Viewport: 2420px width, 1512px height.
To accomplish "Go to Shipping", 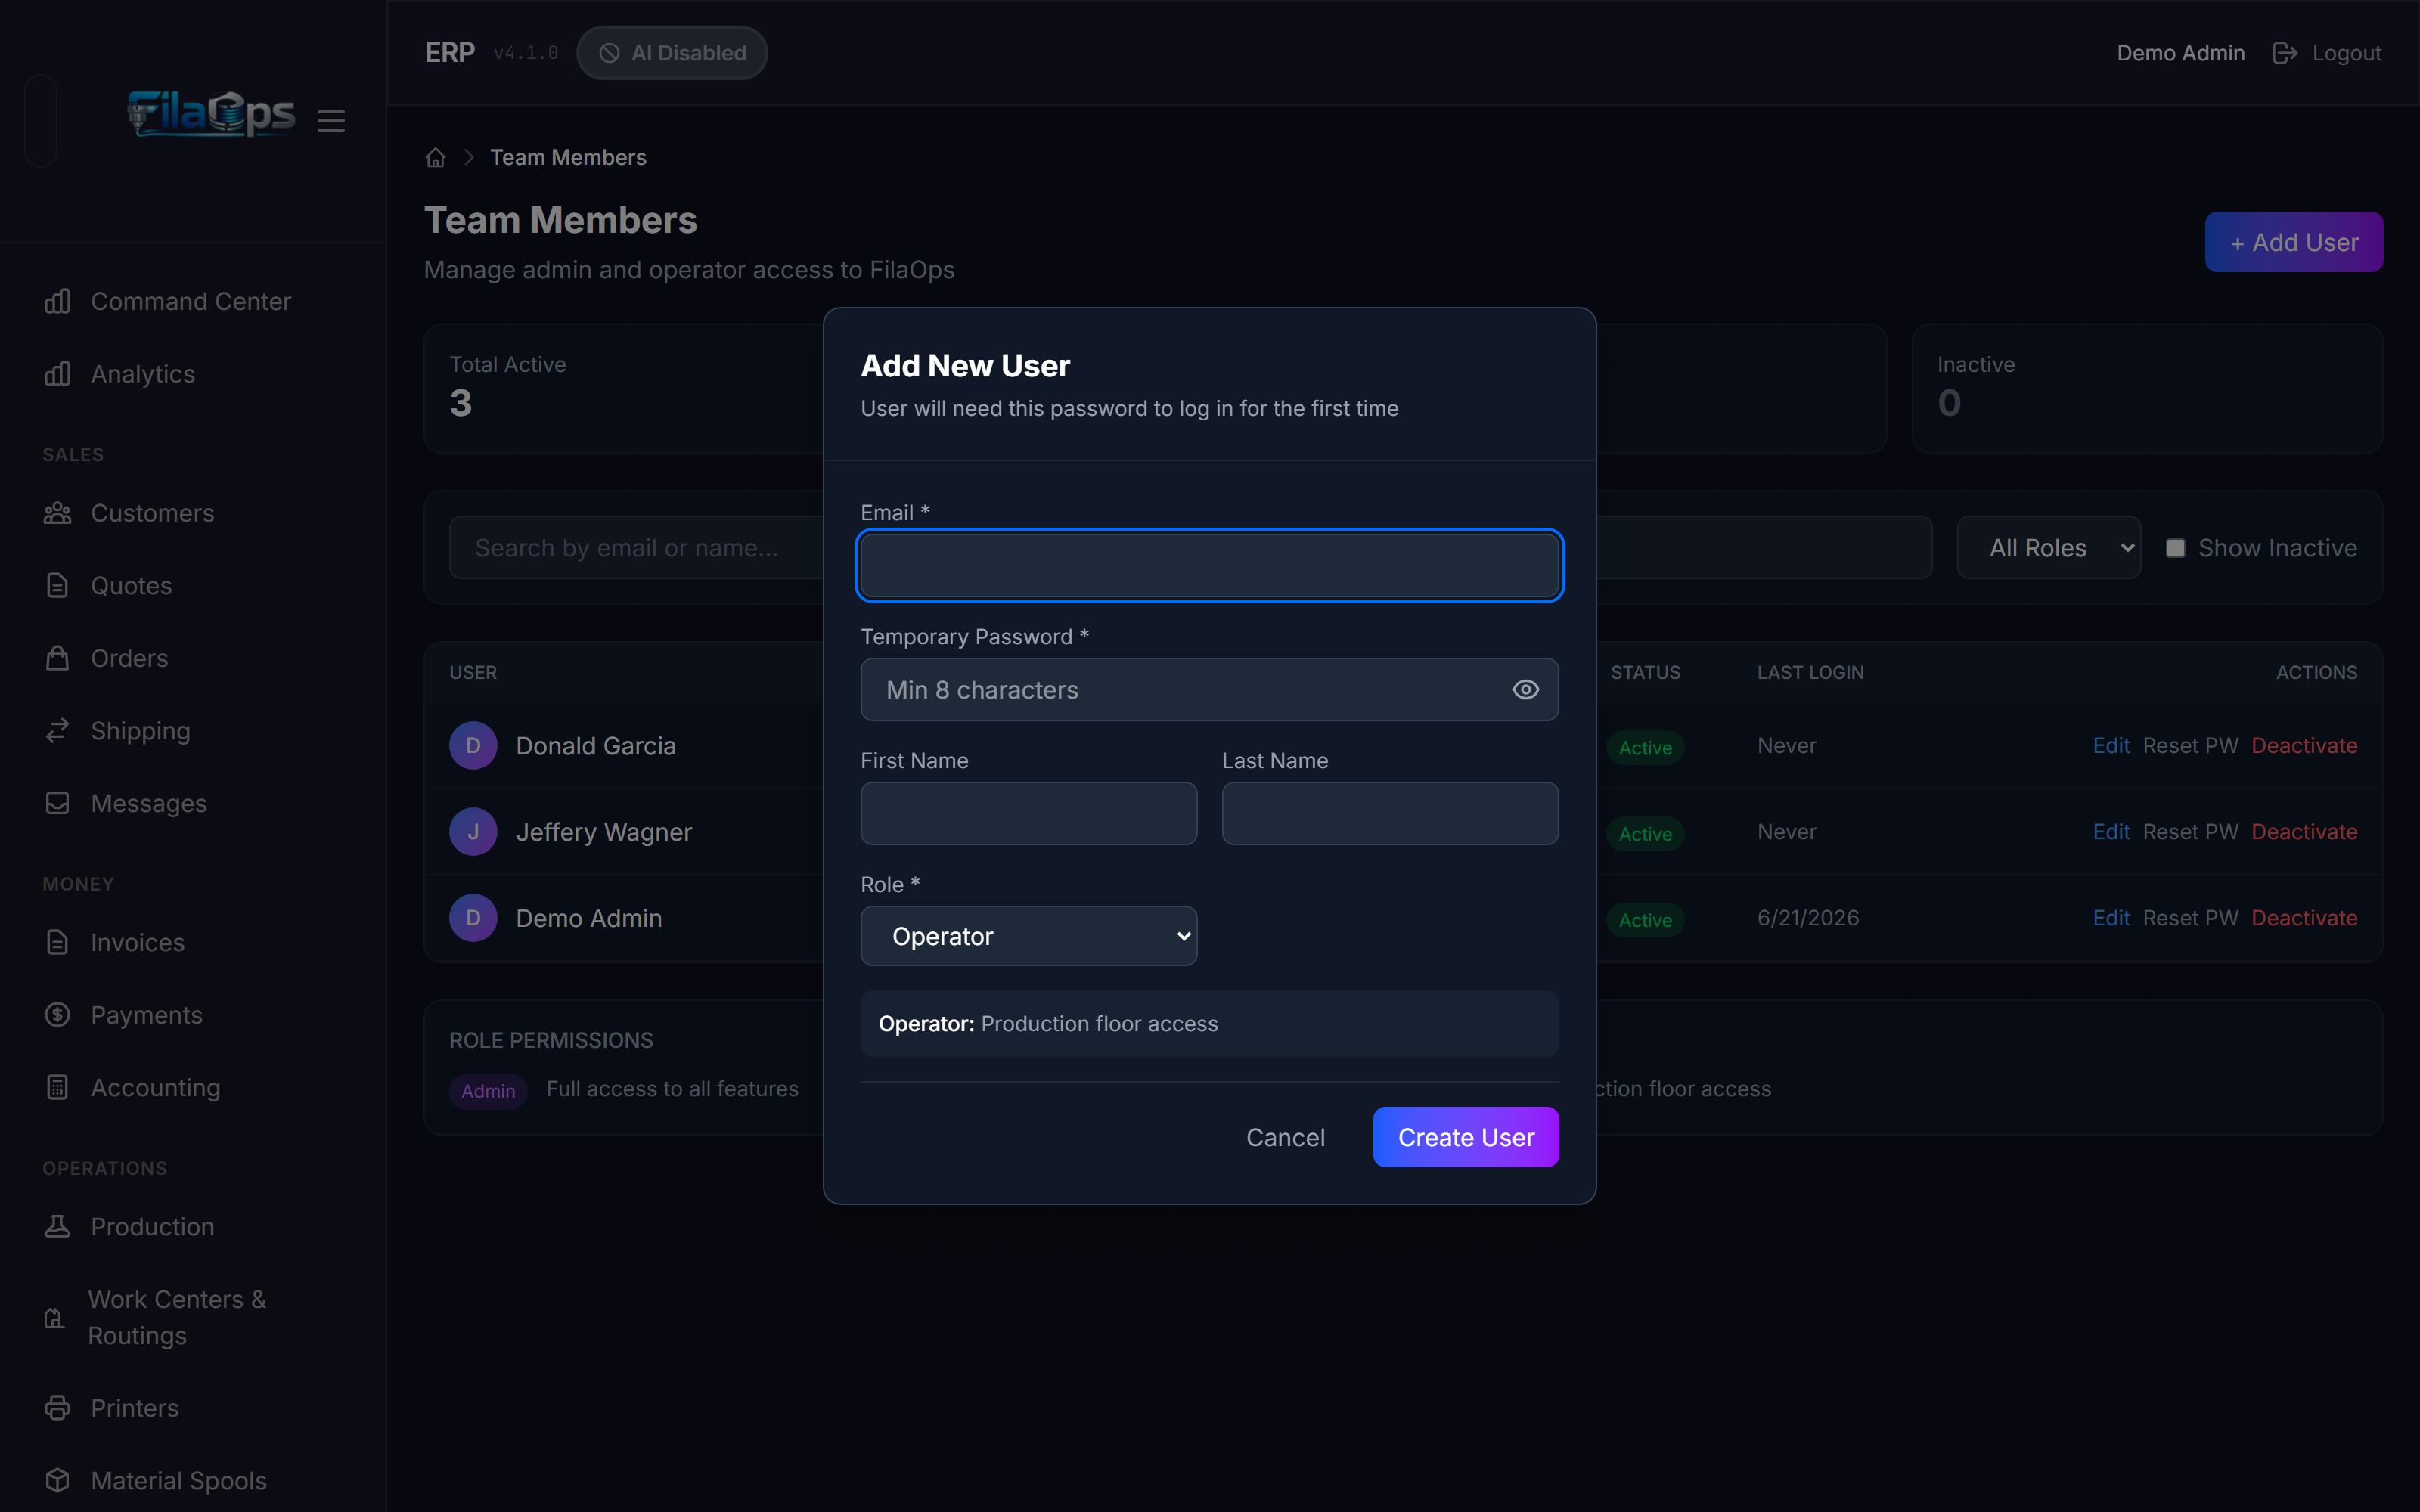I will tap(141, 731).
